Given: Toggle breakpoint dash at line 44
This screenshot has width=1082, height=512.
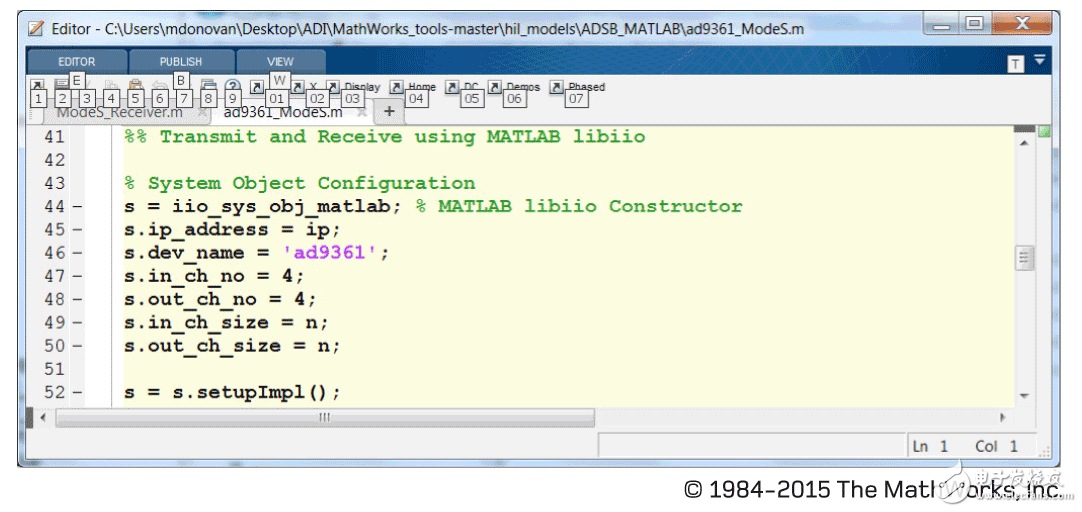Looking at the screenshot, I should (x=78, y=207).
